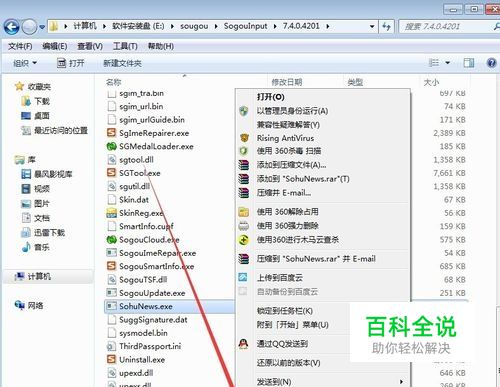Viewport: 500px width, 387px height.
Task: Click the SogouUpdate.exe file icon
Action: (x=111, y=293)
